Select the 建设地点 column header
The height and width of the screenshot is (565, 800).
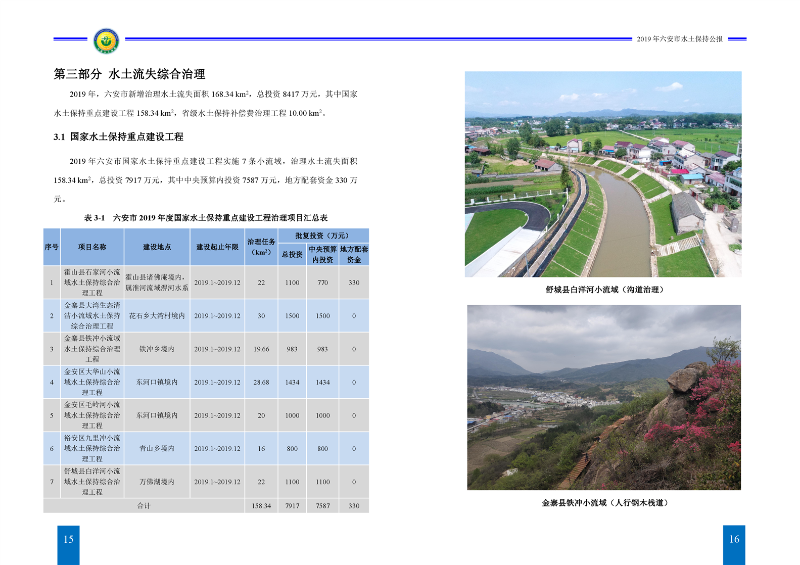[157, 246]
